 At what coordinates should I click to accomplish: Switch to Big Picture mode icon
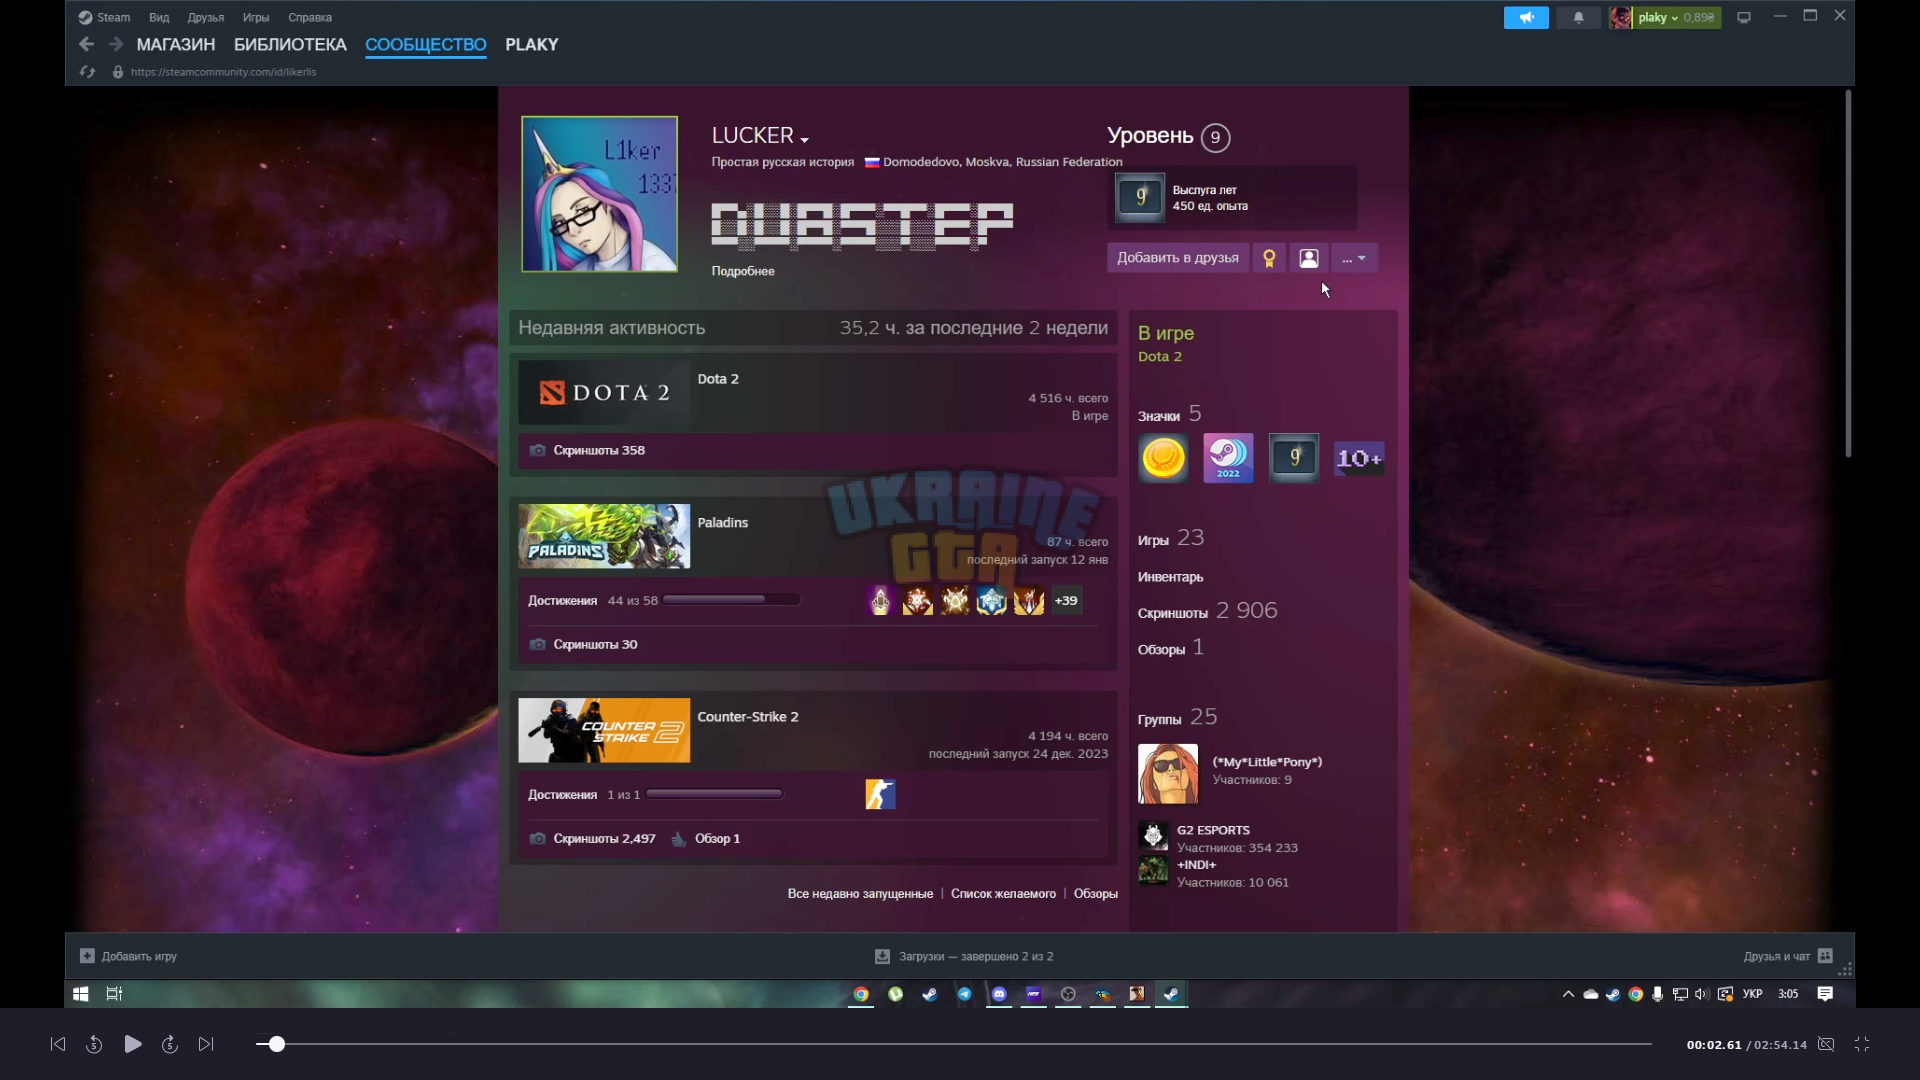pyautogui.click(x=1744, y=17)
